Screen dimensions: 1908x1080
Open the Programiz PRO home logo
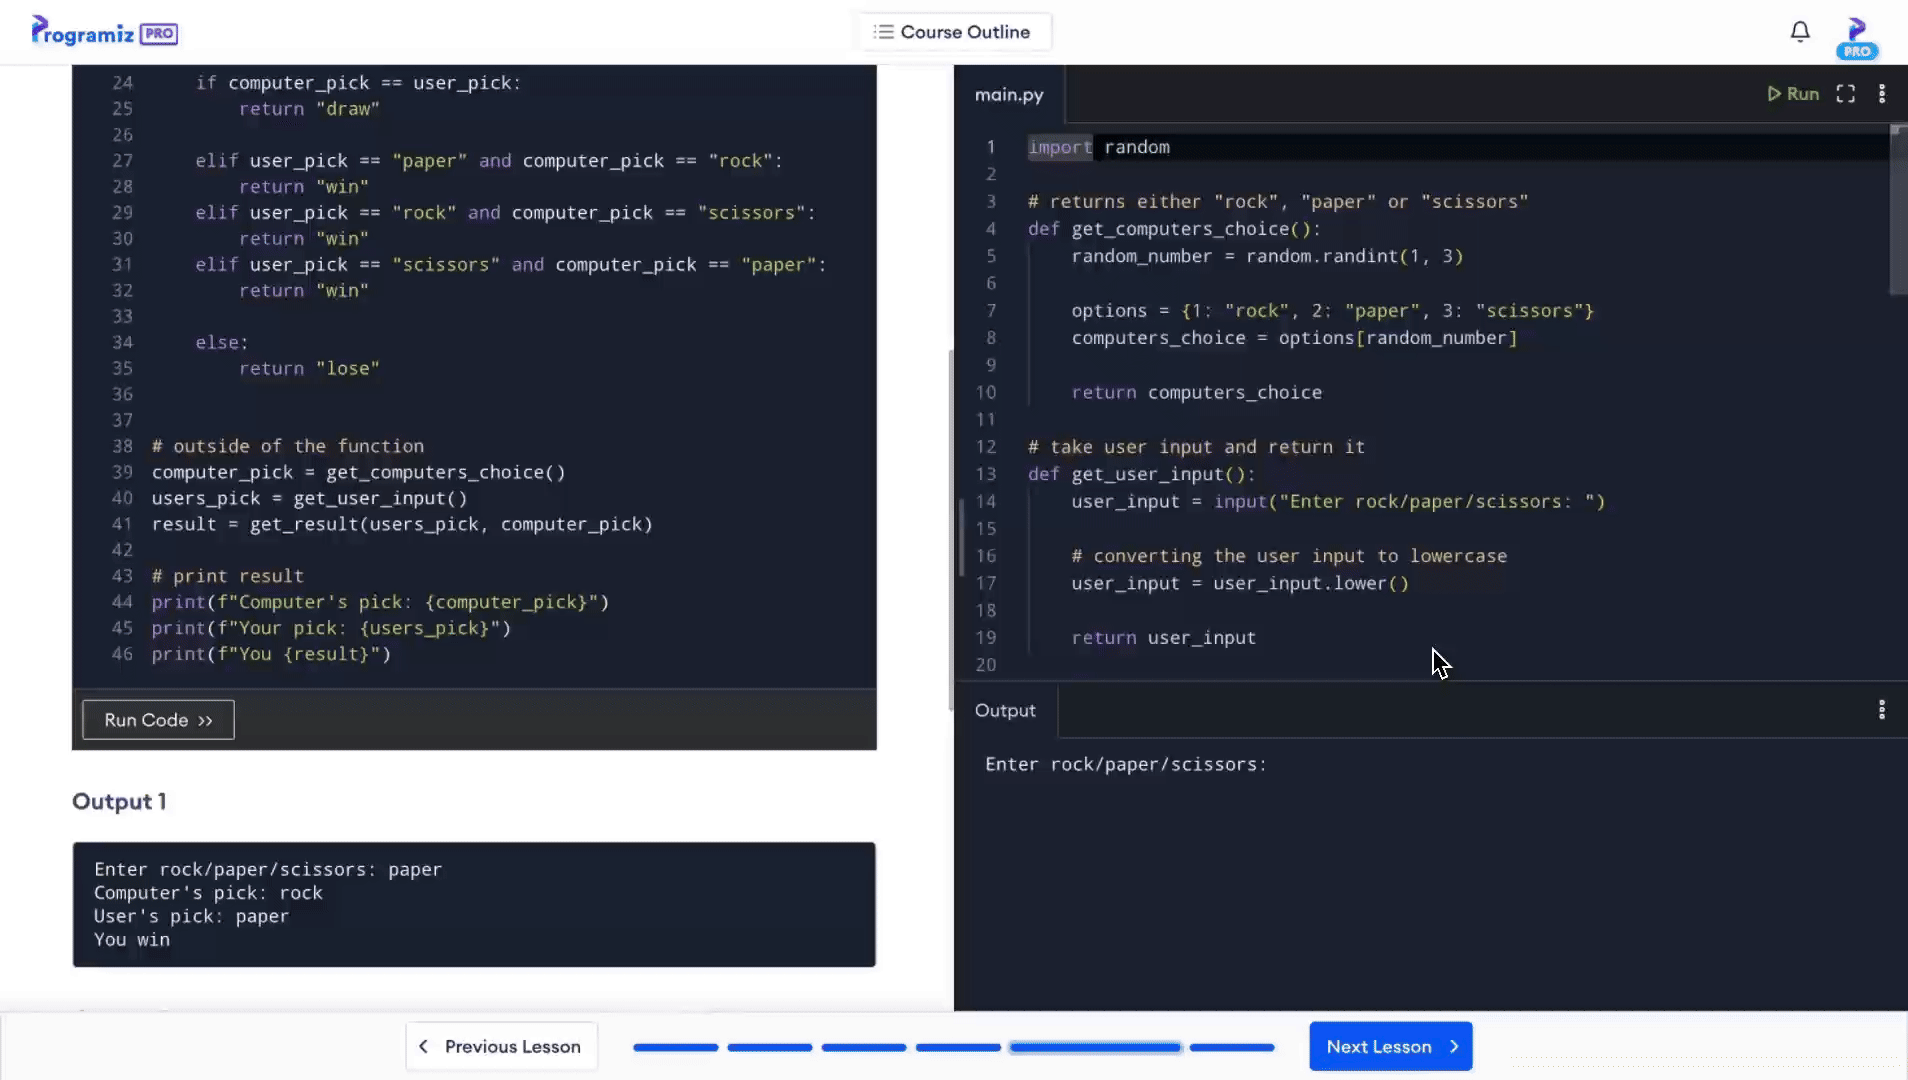tap(104, 31)
